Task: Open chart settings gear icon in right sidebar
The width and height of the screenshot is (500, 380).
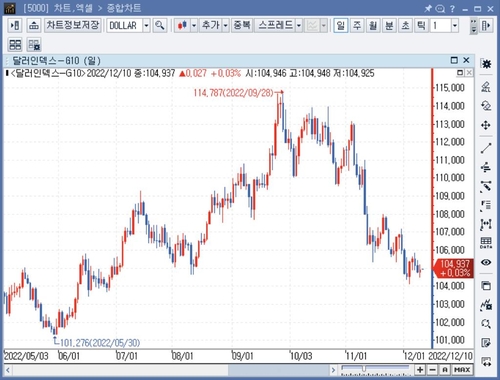Action: [x=486, y=64]
